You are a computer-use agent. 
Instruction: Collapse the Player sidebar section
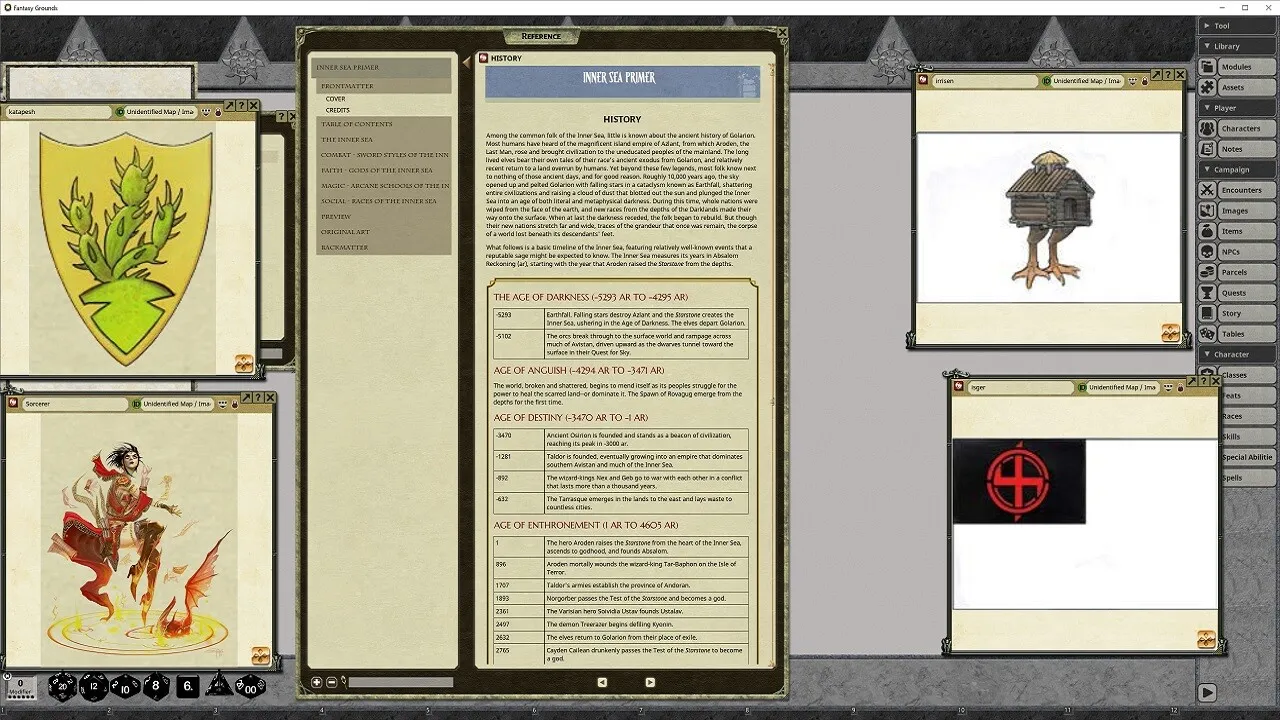(1236, 108)
